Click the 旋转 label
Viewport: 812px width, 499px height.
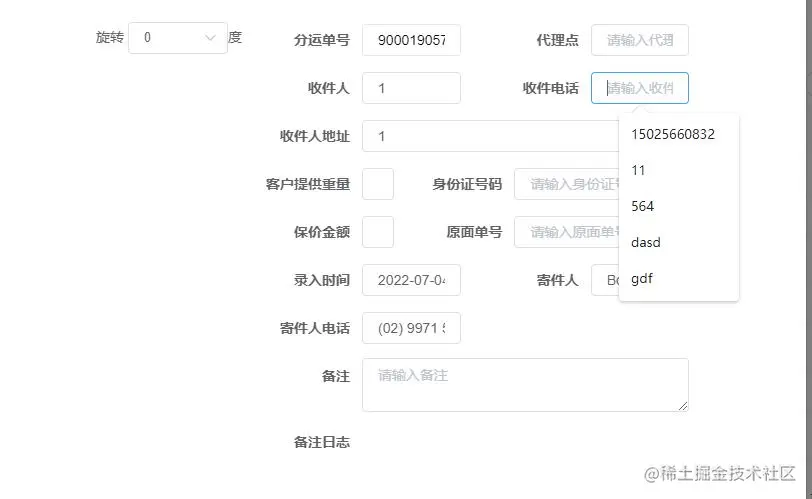tap(110, 37)
